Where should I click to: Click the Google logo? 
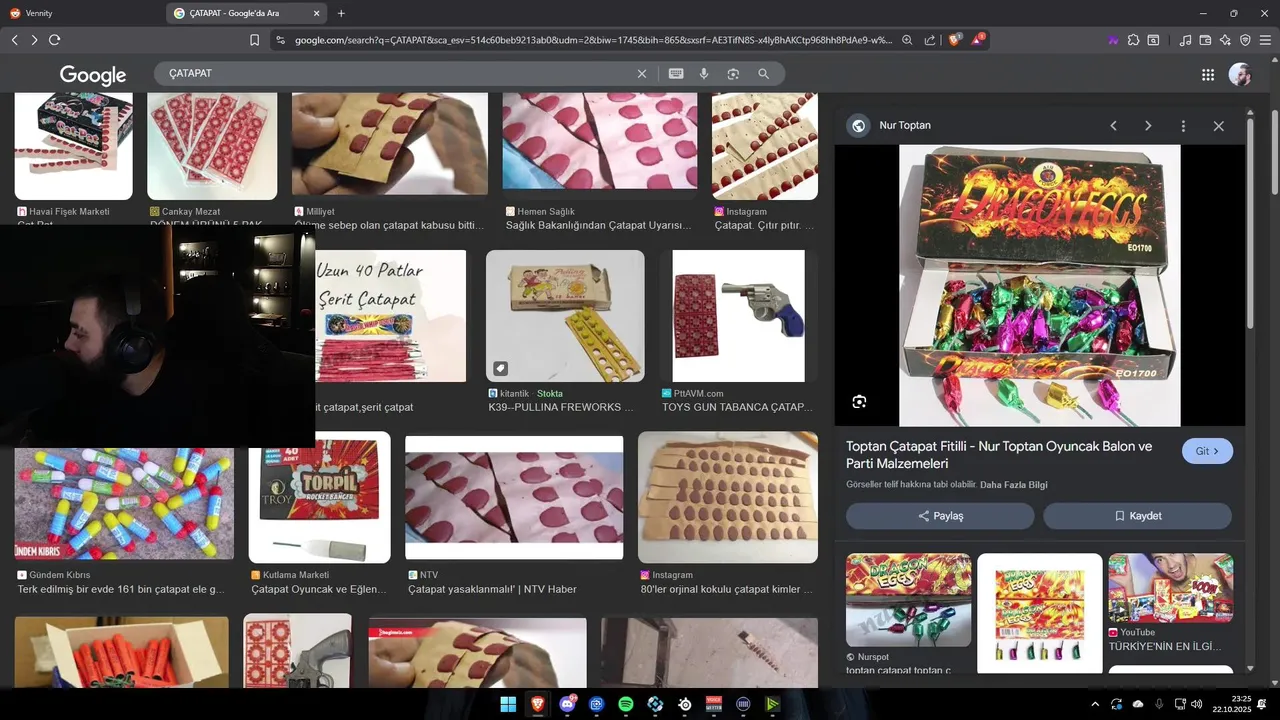[x=93, y=75]
